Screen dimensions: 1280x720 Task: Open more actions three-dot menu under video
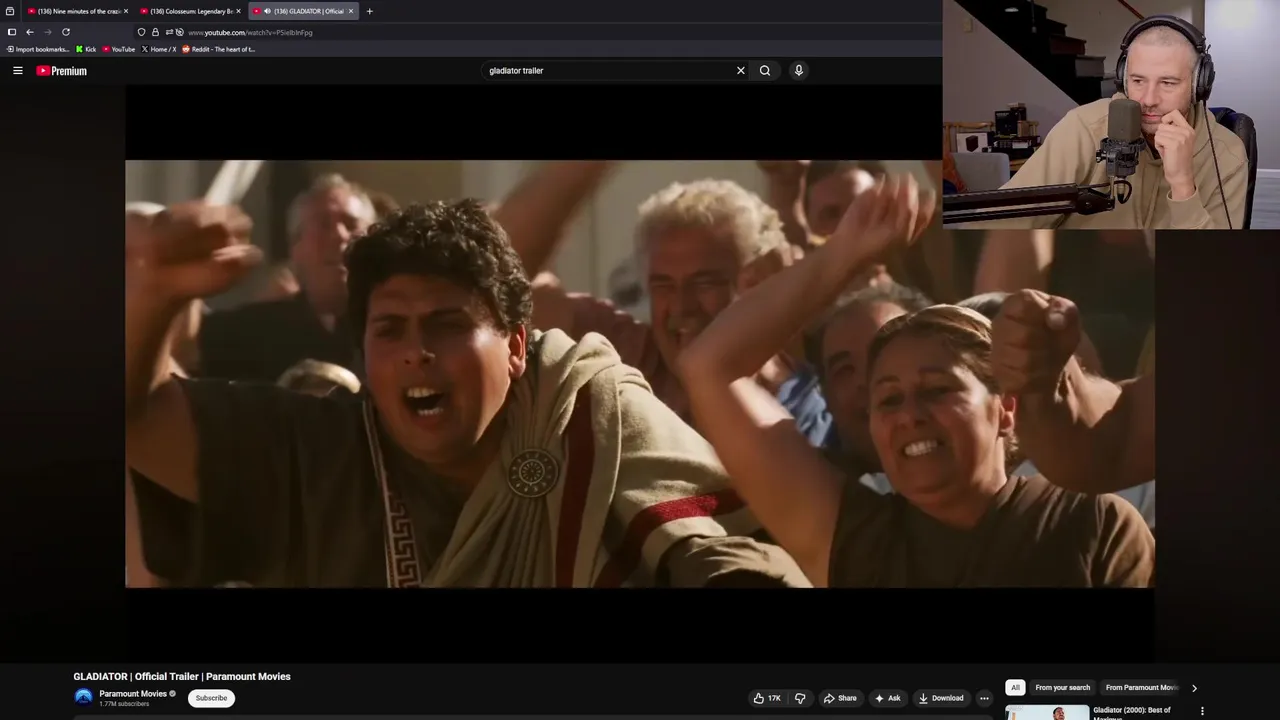tap(984, 698)
